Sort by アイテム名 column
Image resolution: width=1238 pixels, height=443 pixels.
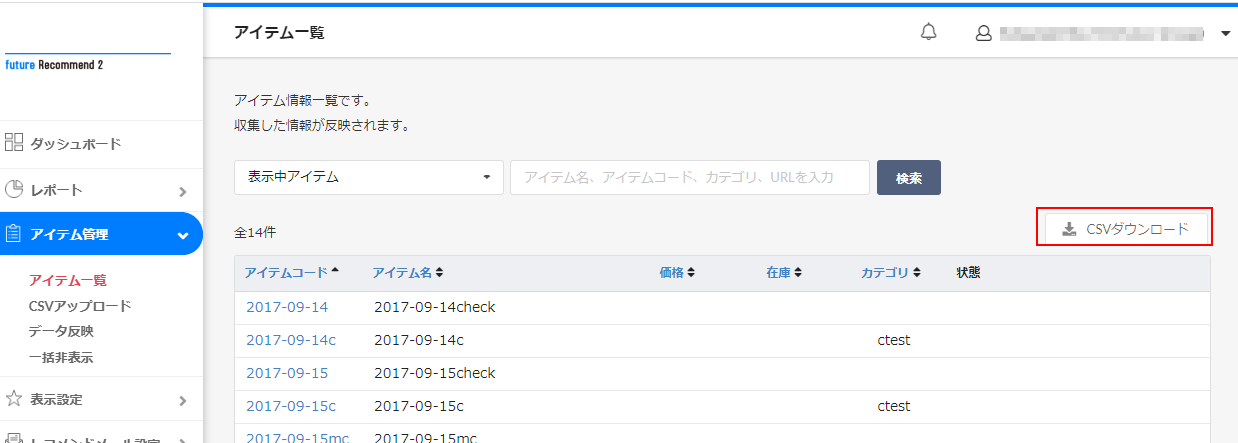coord(407,272)
